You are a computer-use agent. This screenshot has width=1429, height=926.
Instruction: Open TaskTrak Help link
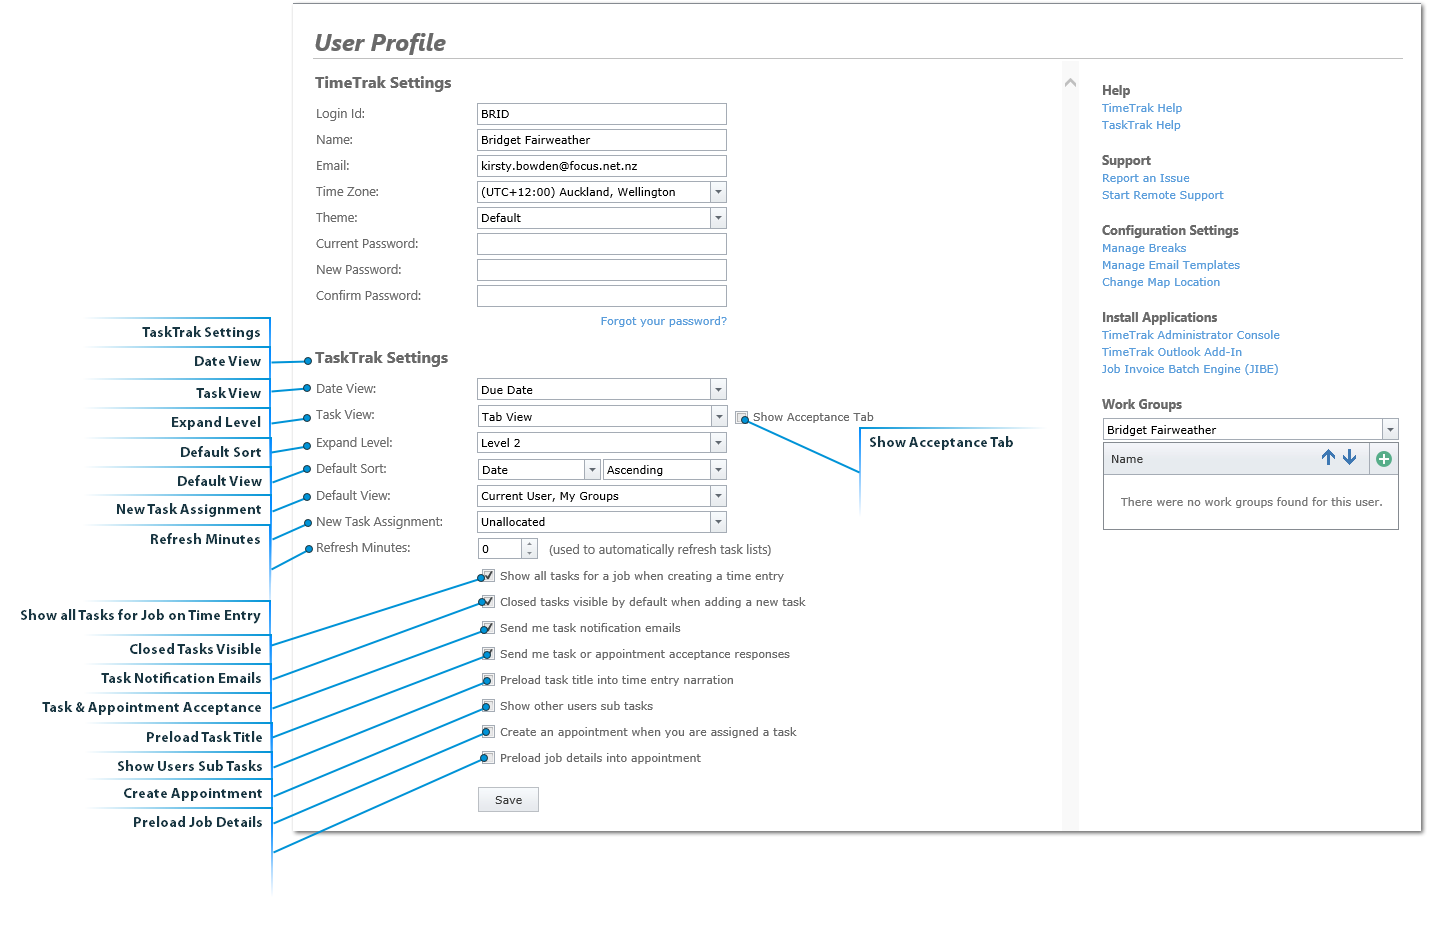(1141, 125)
